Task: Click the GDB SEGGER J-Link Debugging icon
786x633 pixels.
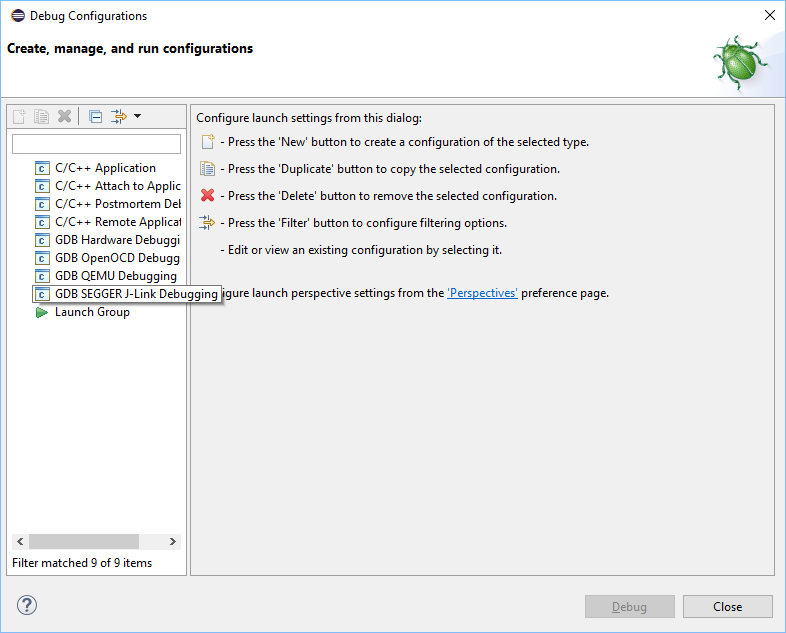Action: [42, 294]
